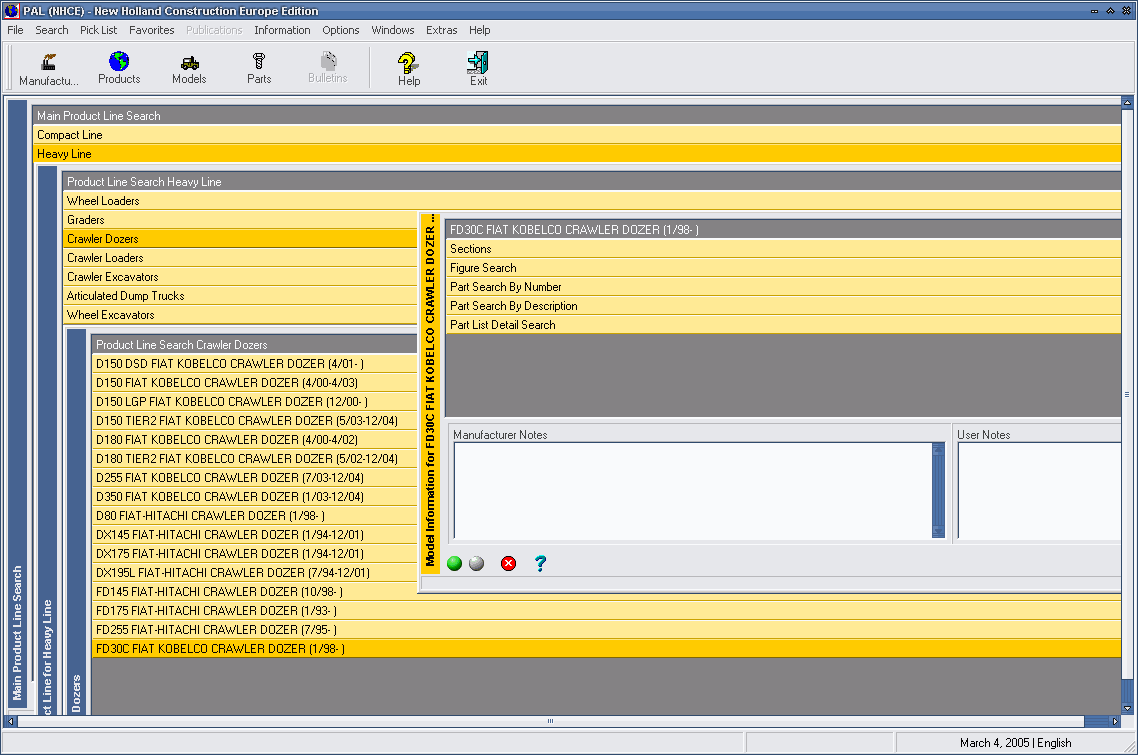Image resolution: width=1138 pixels, height=755 pixels.
Task: Select Wheel Excavators category
Action: [240, 315]
